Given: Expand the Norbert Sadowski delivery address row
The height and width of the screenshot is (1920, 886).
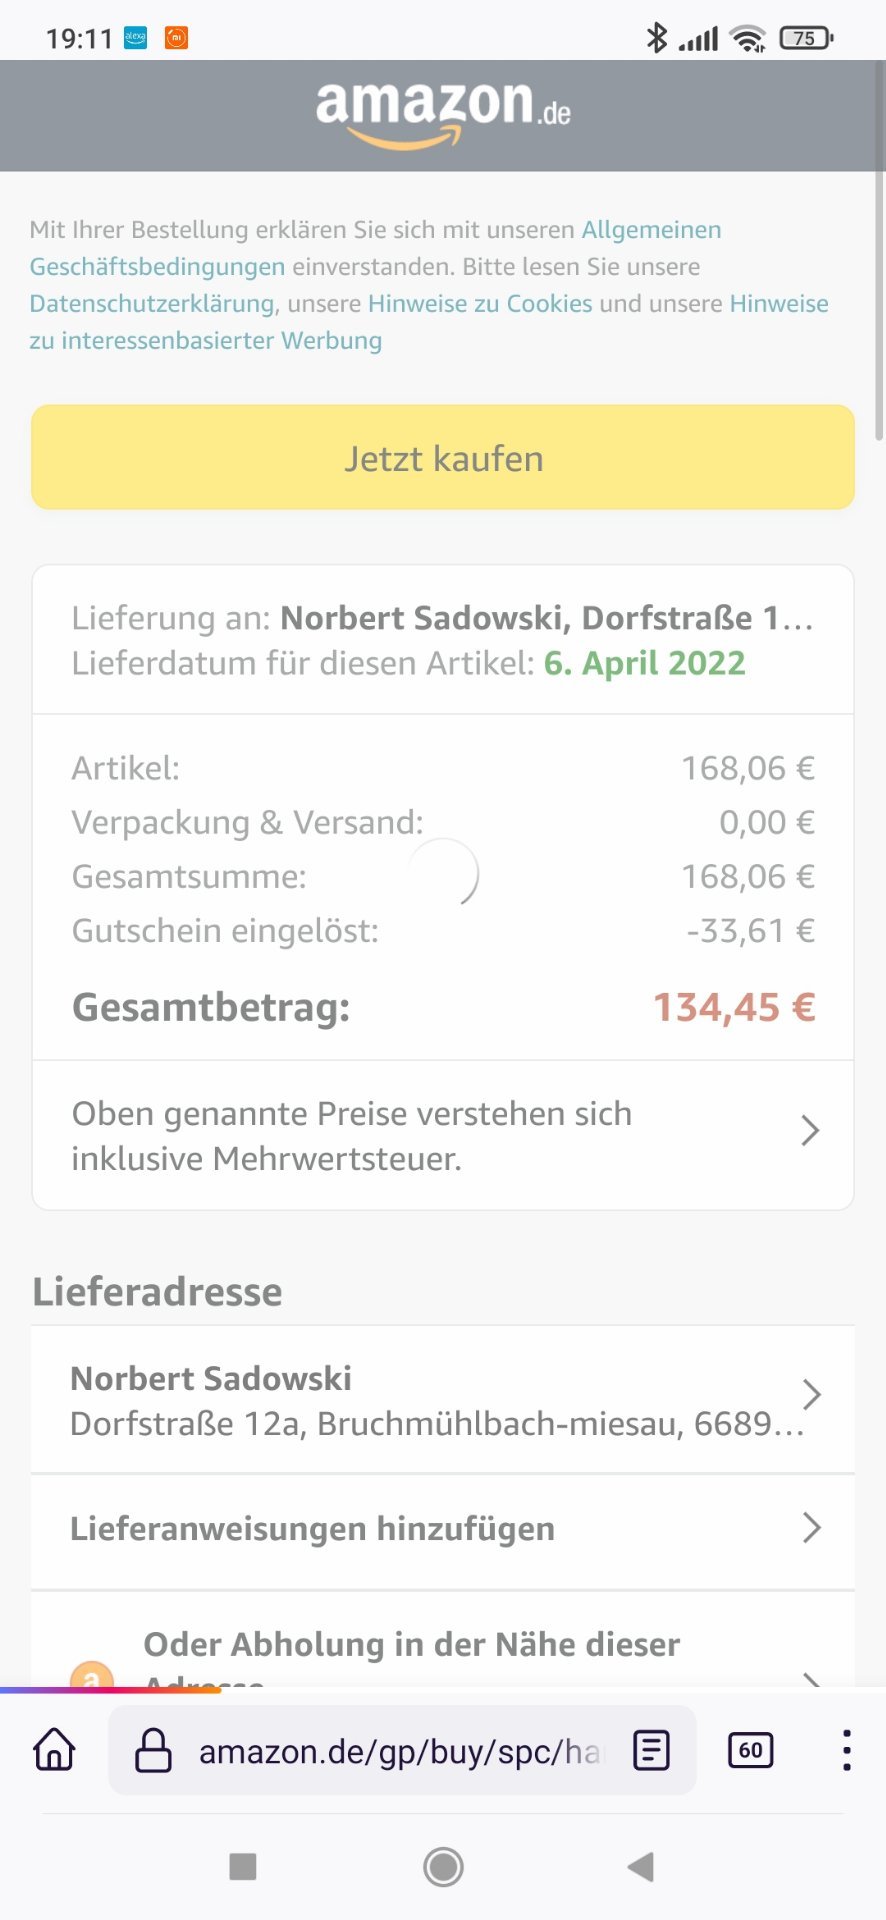Looking at the screenshot, I should [x=811, y=1394].
